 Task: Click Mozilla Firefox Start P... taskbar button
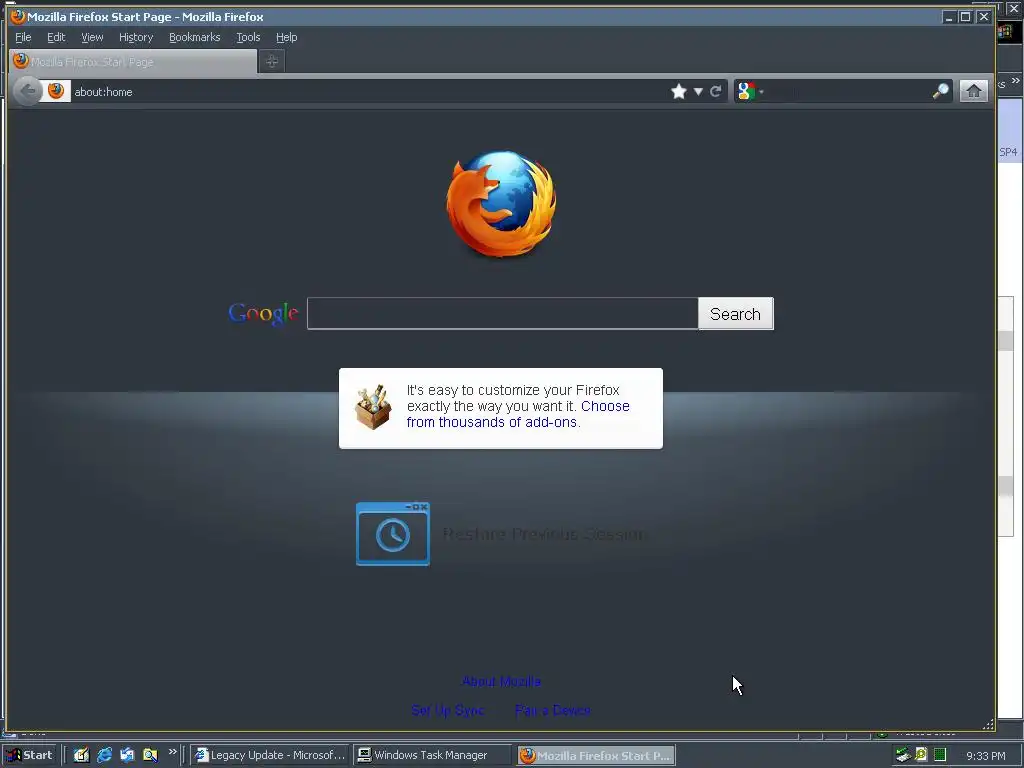[x=596, y=755]
